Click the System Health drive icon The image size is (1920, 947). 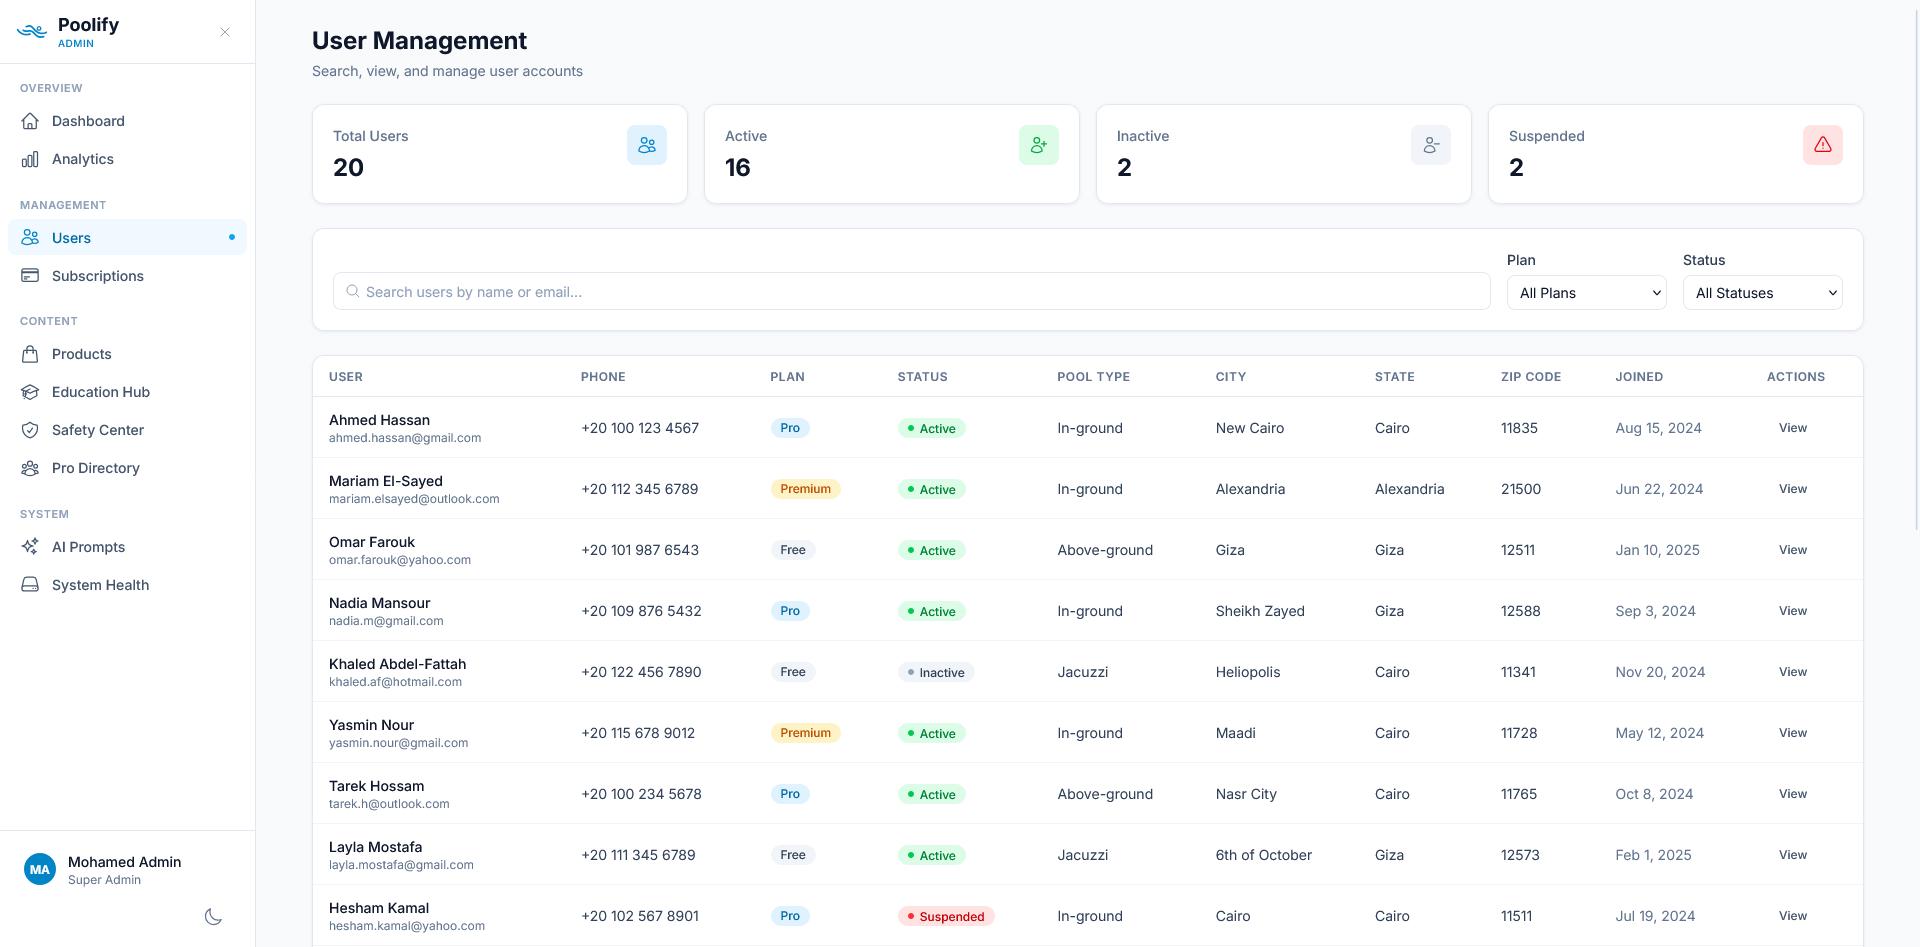point(31,585)
